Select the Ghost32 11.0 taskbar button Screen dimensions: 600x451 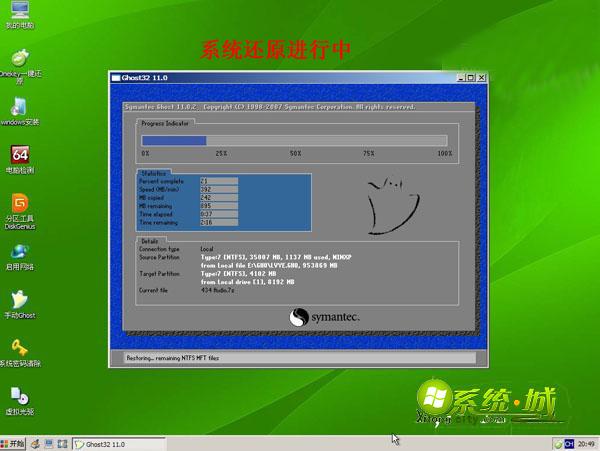pos(119,444)
